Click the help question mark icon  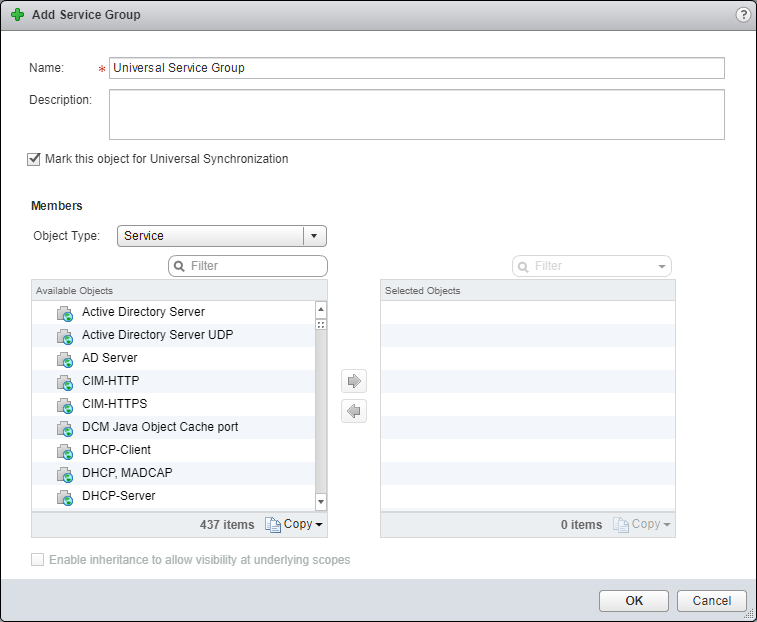coord(742,15)
